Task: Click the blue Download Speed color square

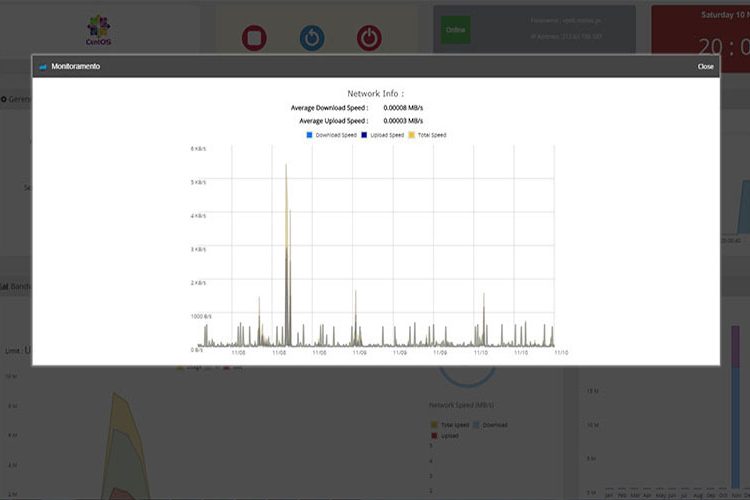Action: [309, 134]
